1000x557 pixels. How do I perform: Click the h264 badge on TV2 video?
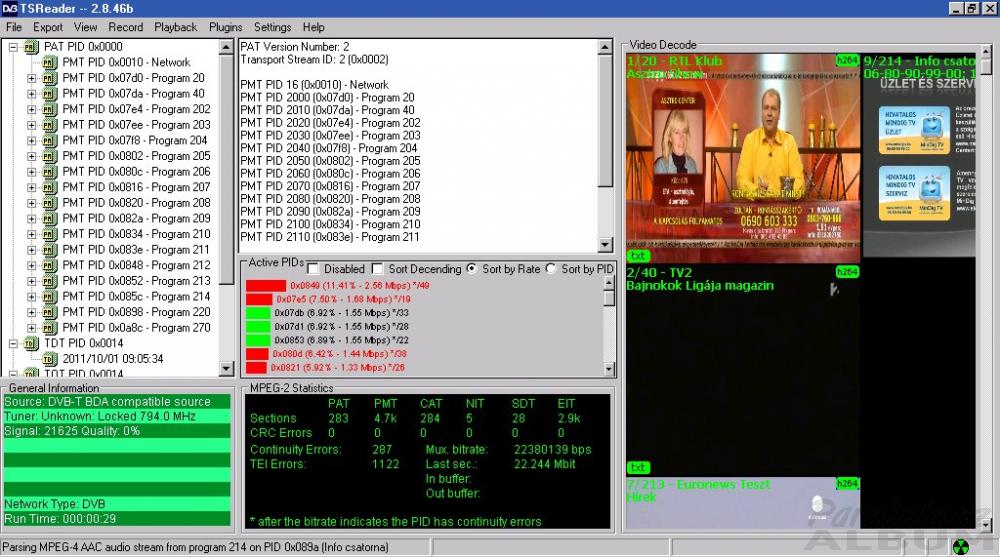click(847, 272)
